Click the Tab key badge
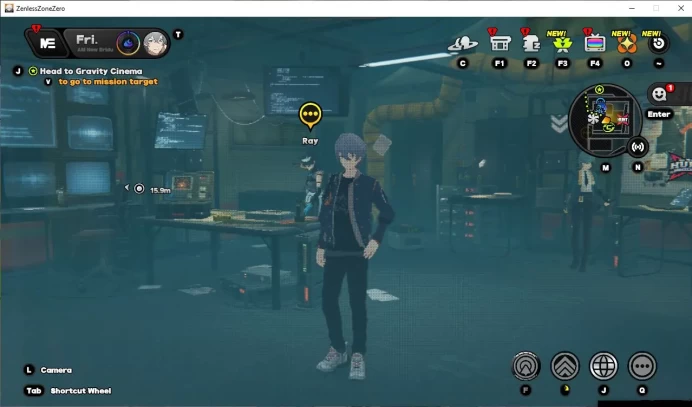 pyautogui.click(x=34, y=391)
